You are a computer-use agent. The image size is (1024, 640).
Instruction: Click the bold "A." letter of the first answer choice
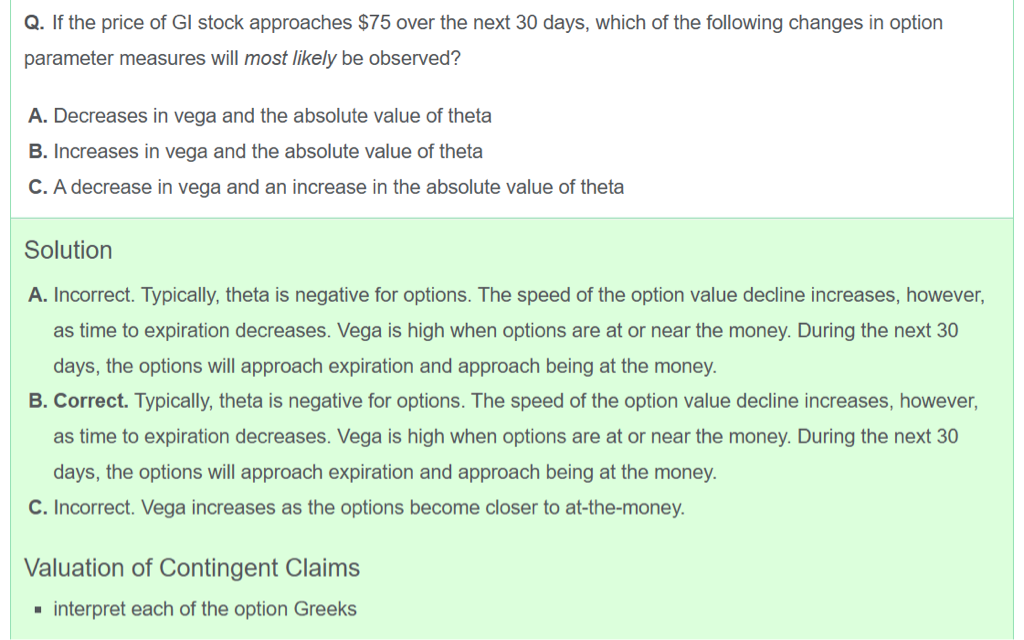(x=38, y=116)
